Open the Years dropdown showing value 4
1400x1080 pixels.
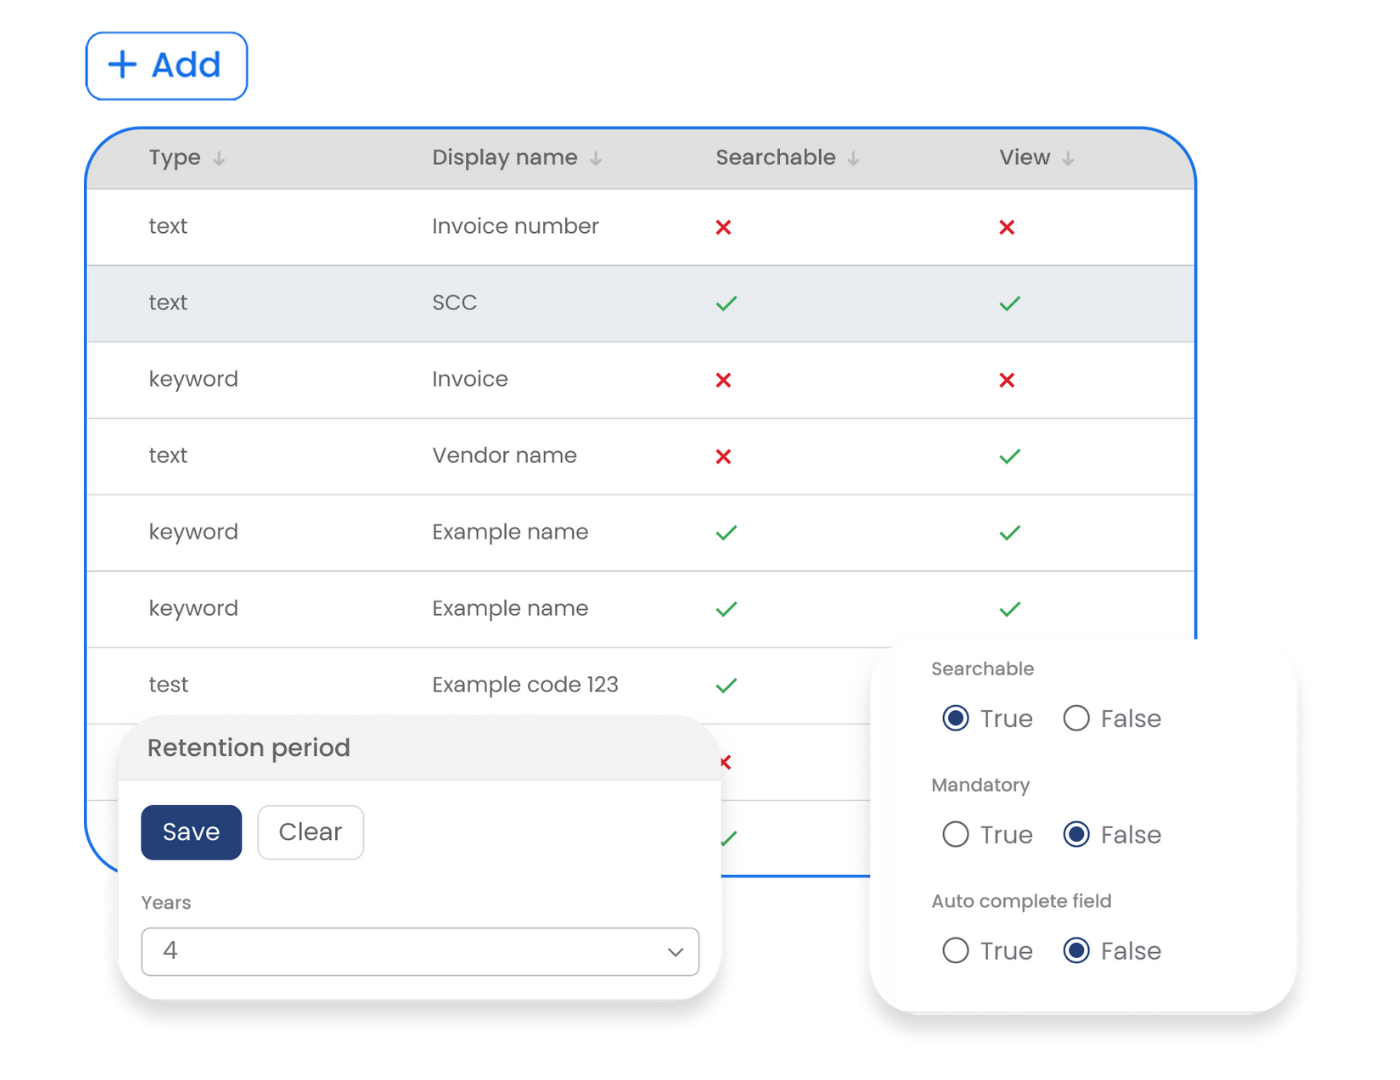tap(674, 952)
